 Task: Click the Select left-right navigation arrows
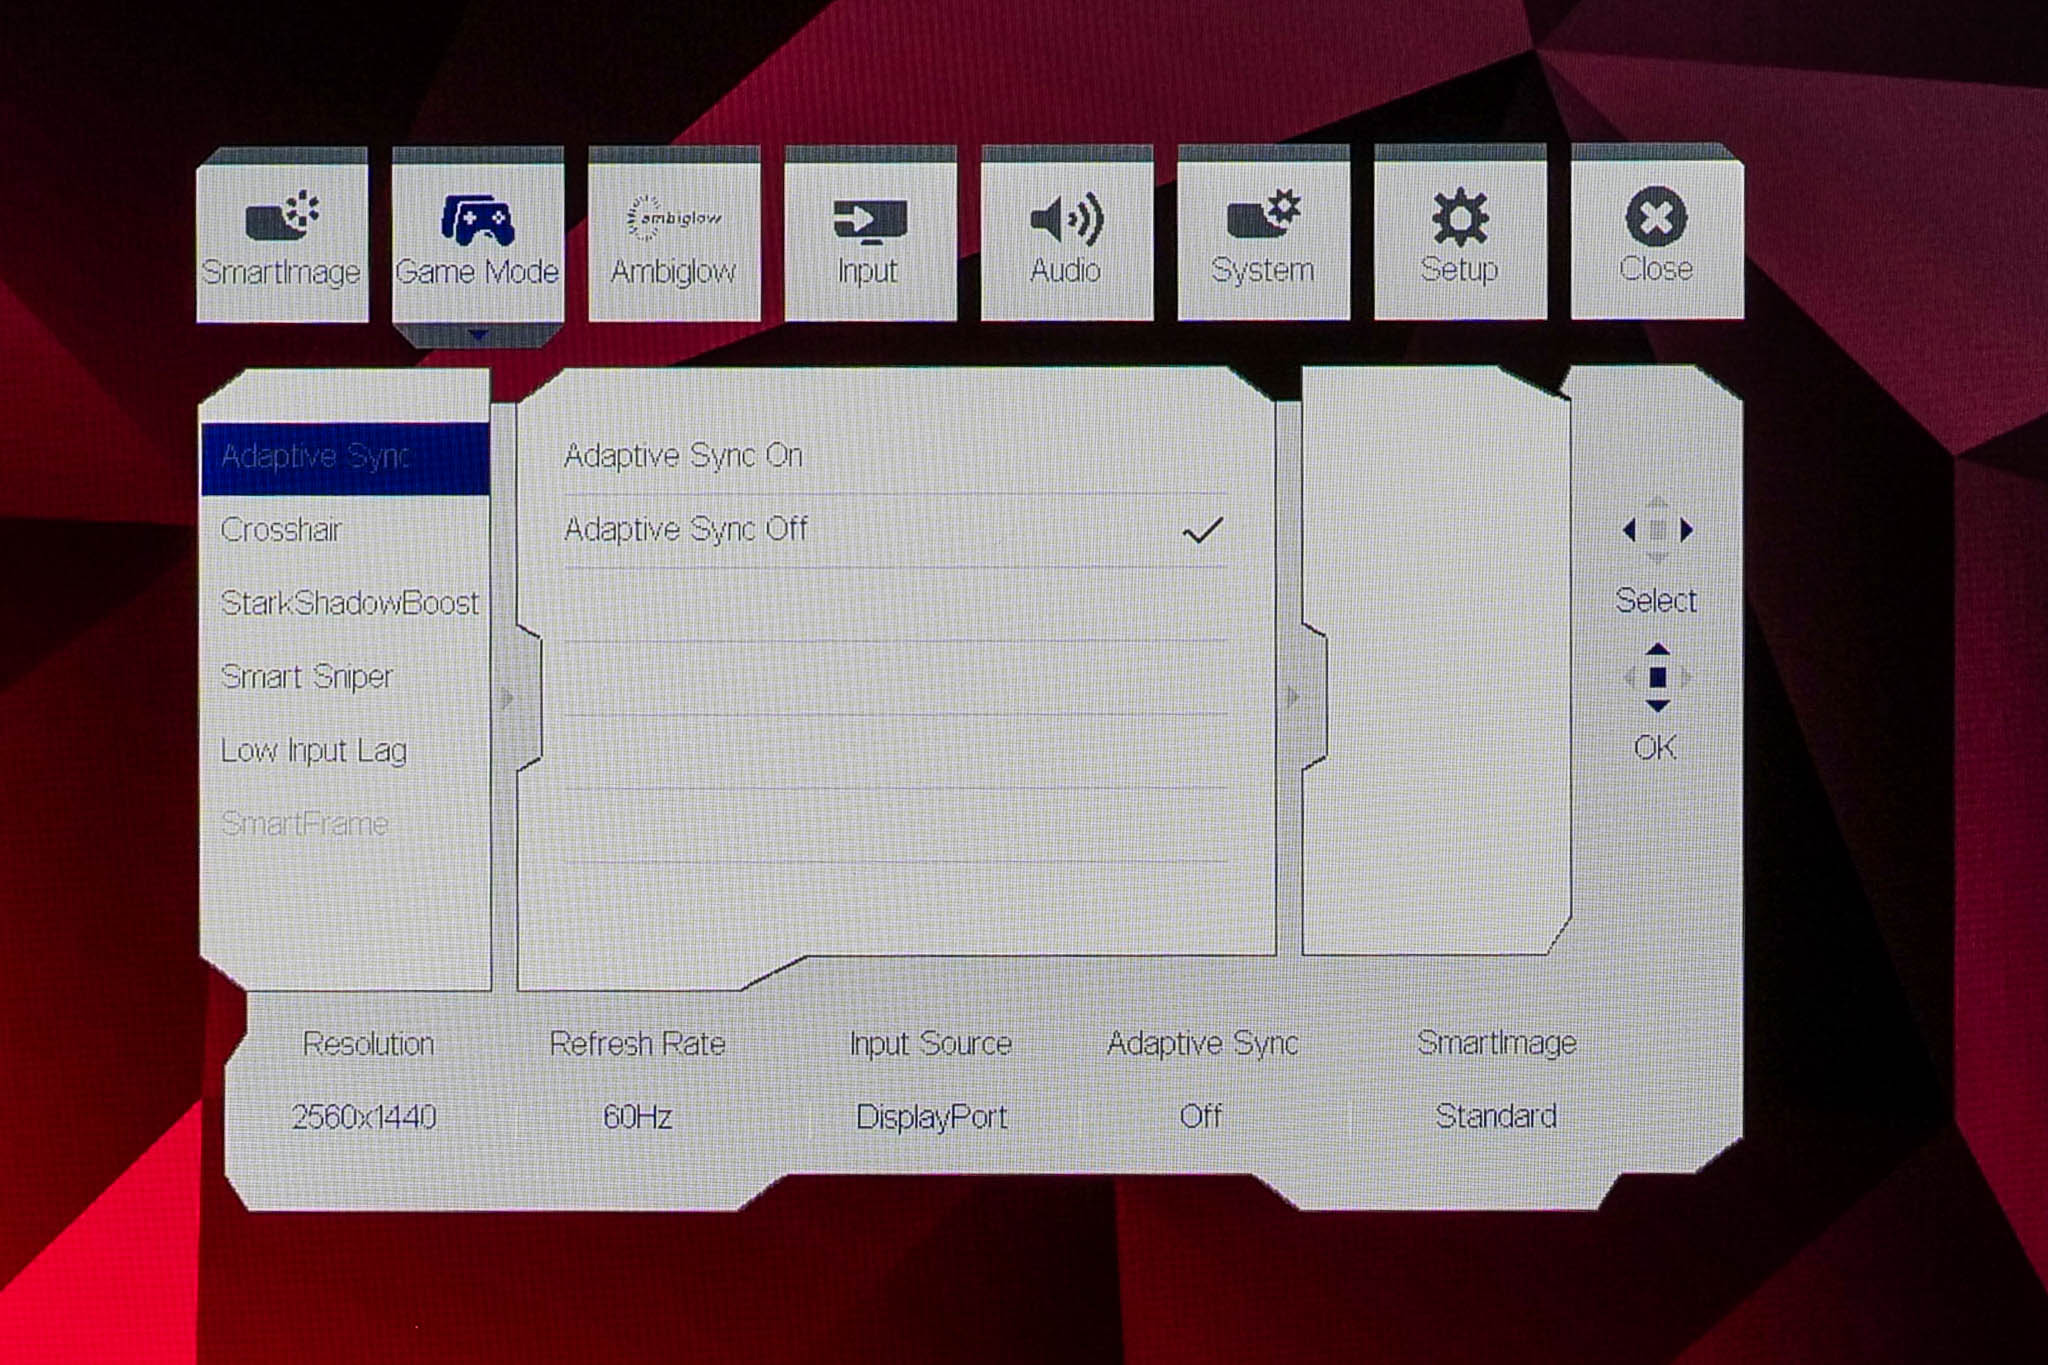[x=1657, y=530]
